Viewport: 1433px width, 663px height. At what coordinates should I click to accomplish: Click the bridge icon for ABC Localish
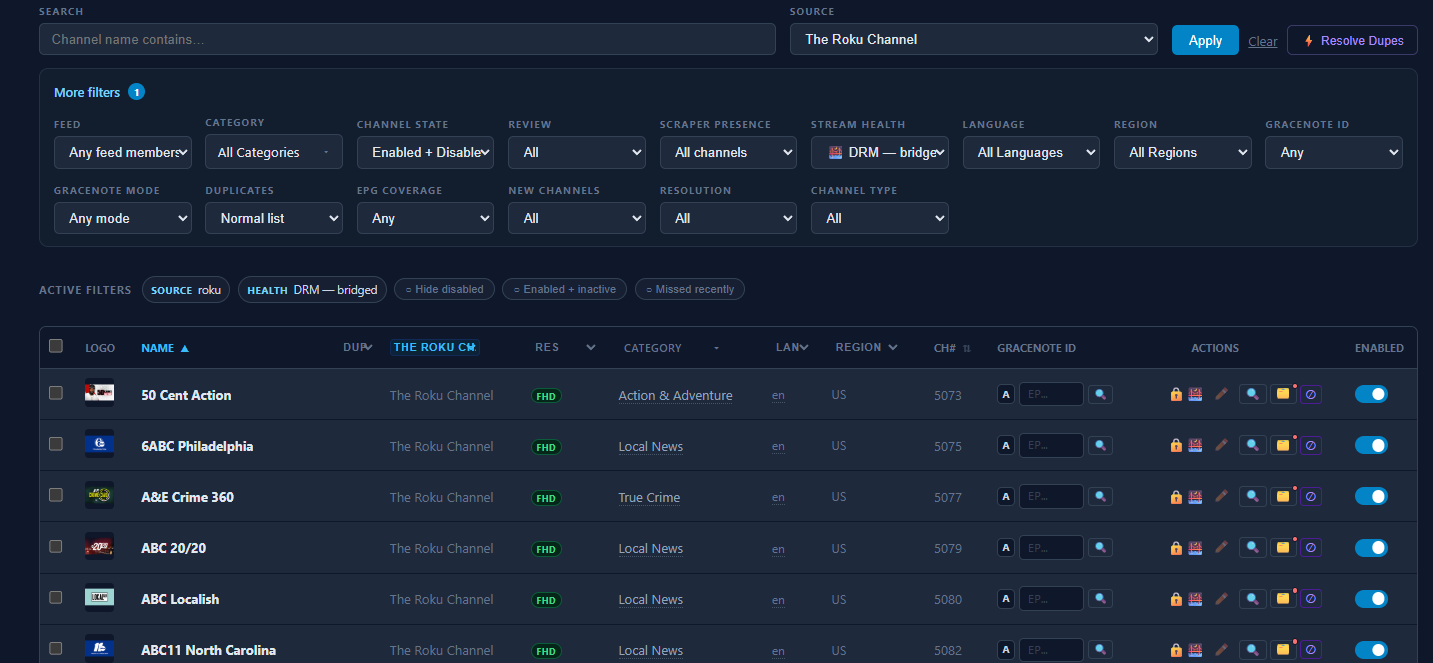(x=1195, y=599)
